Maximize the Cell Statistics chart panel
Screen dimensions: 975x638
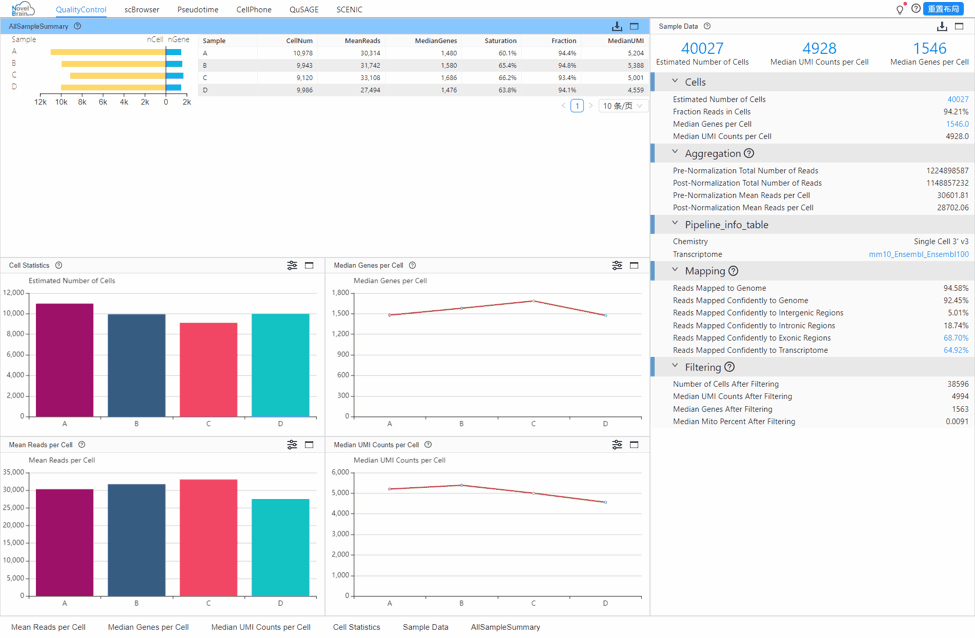click(x=309, y=265)
